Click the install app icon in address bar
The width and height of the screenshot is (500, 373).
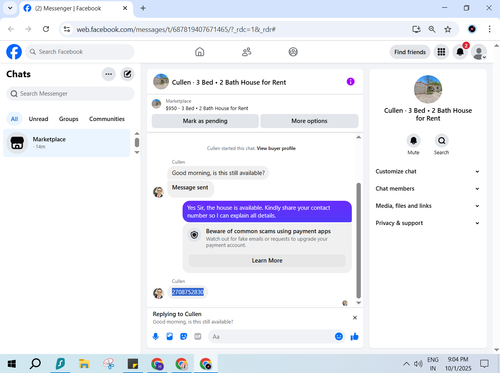click(416, 29)
